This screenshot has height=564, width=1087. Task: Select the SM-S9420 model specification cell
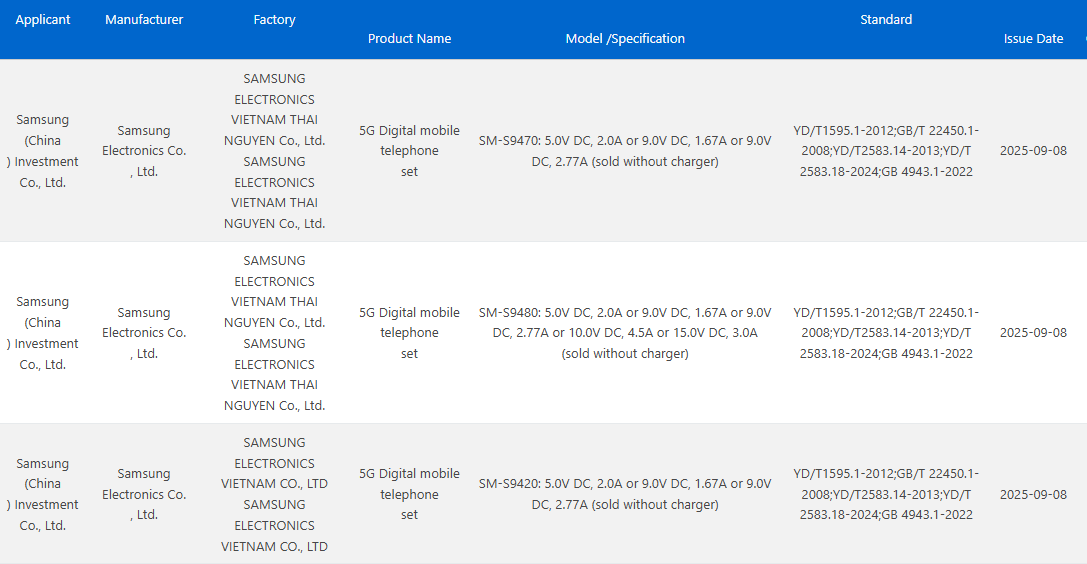(x=625, y=494)
